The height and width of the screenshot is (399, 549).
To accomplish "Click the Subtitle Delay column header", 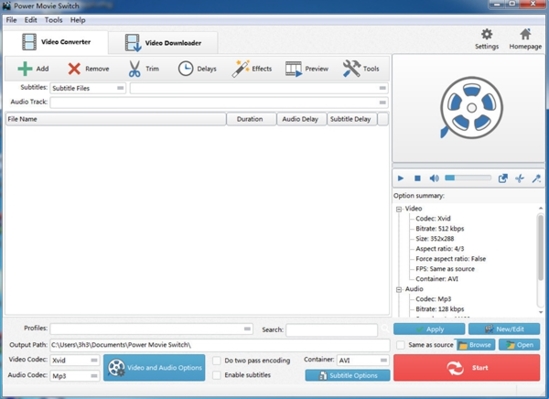I will tap(352, 119).
